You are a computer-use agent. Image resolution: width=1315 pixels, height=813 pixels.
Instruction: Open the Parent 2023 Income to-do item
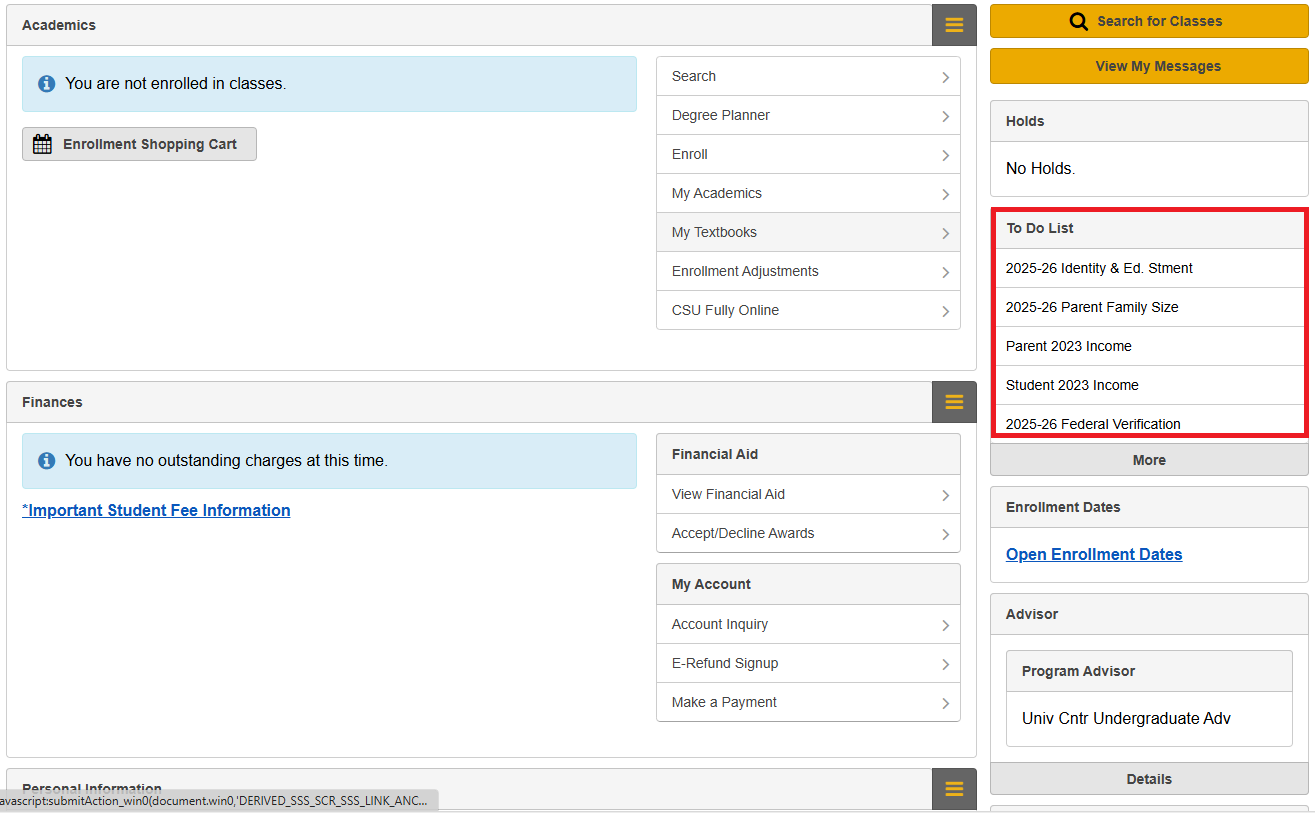coord(1069,346)
